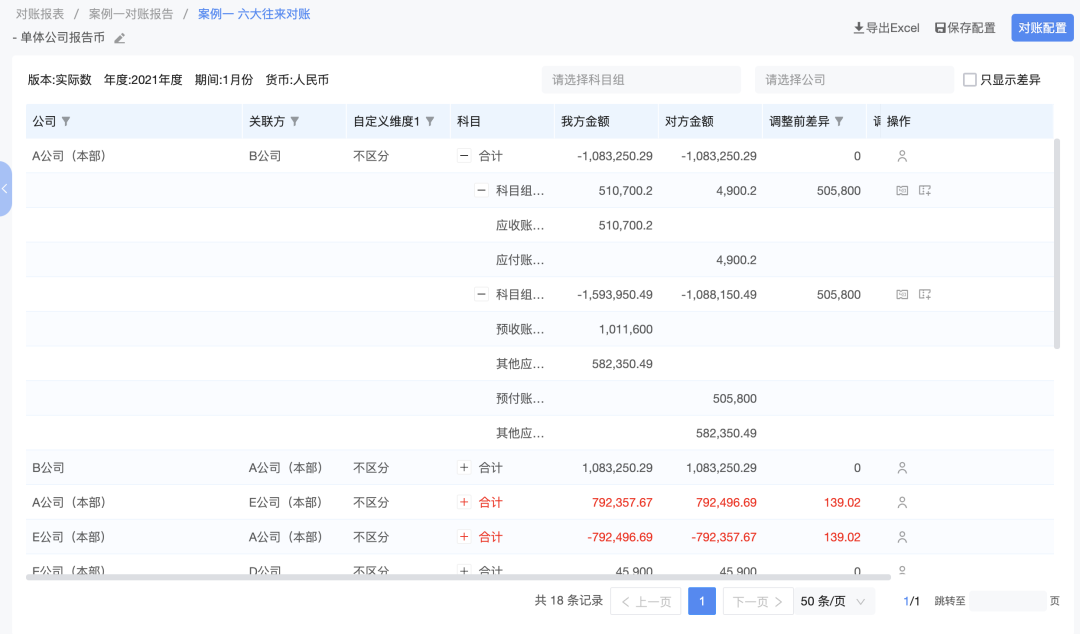Click the person icon in A公司 合计 row

click(x=902, y=155)
